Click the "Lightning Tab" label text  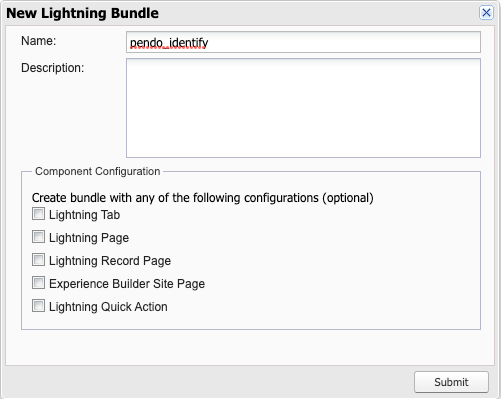click(x=84, y=215)
